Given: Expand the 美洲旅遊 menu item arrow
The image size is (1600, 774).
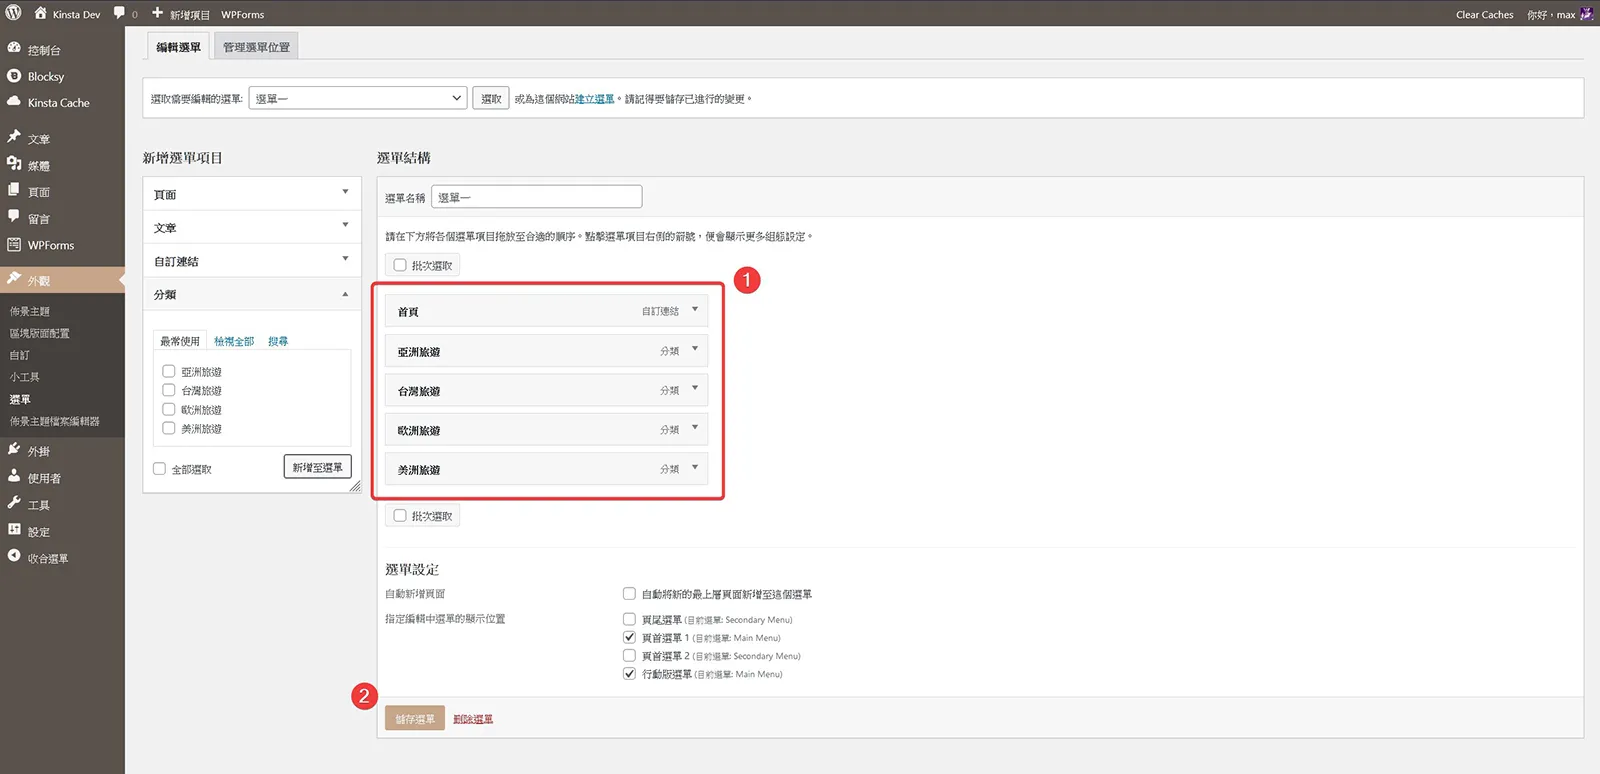Looking at the screenshot, I should point(695,467).
